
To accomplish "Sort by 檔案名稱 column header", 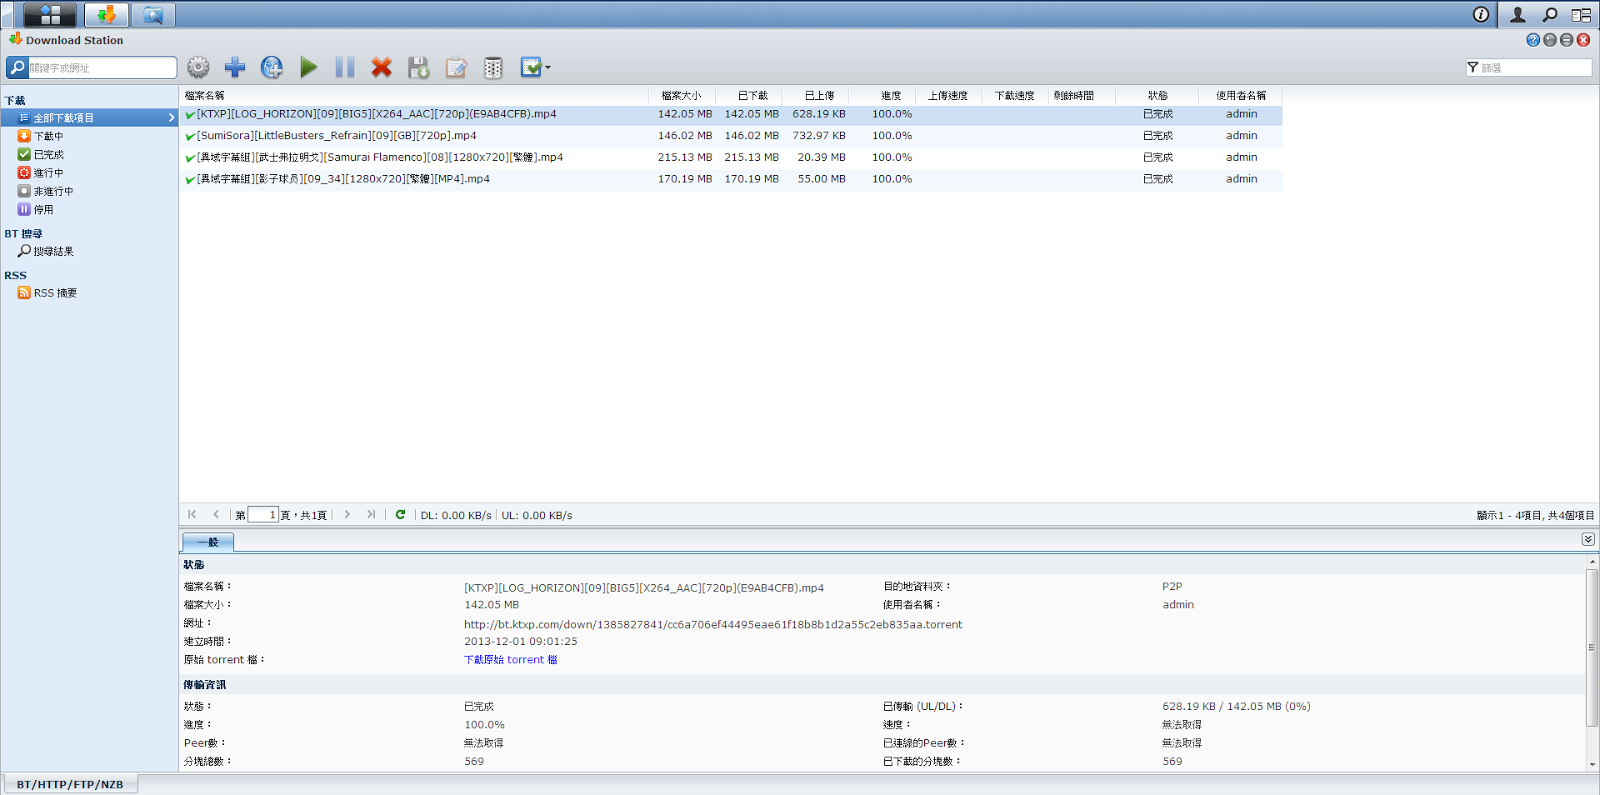I will pyautogui.click(x=414, y=96).
